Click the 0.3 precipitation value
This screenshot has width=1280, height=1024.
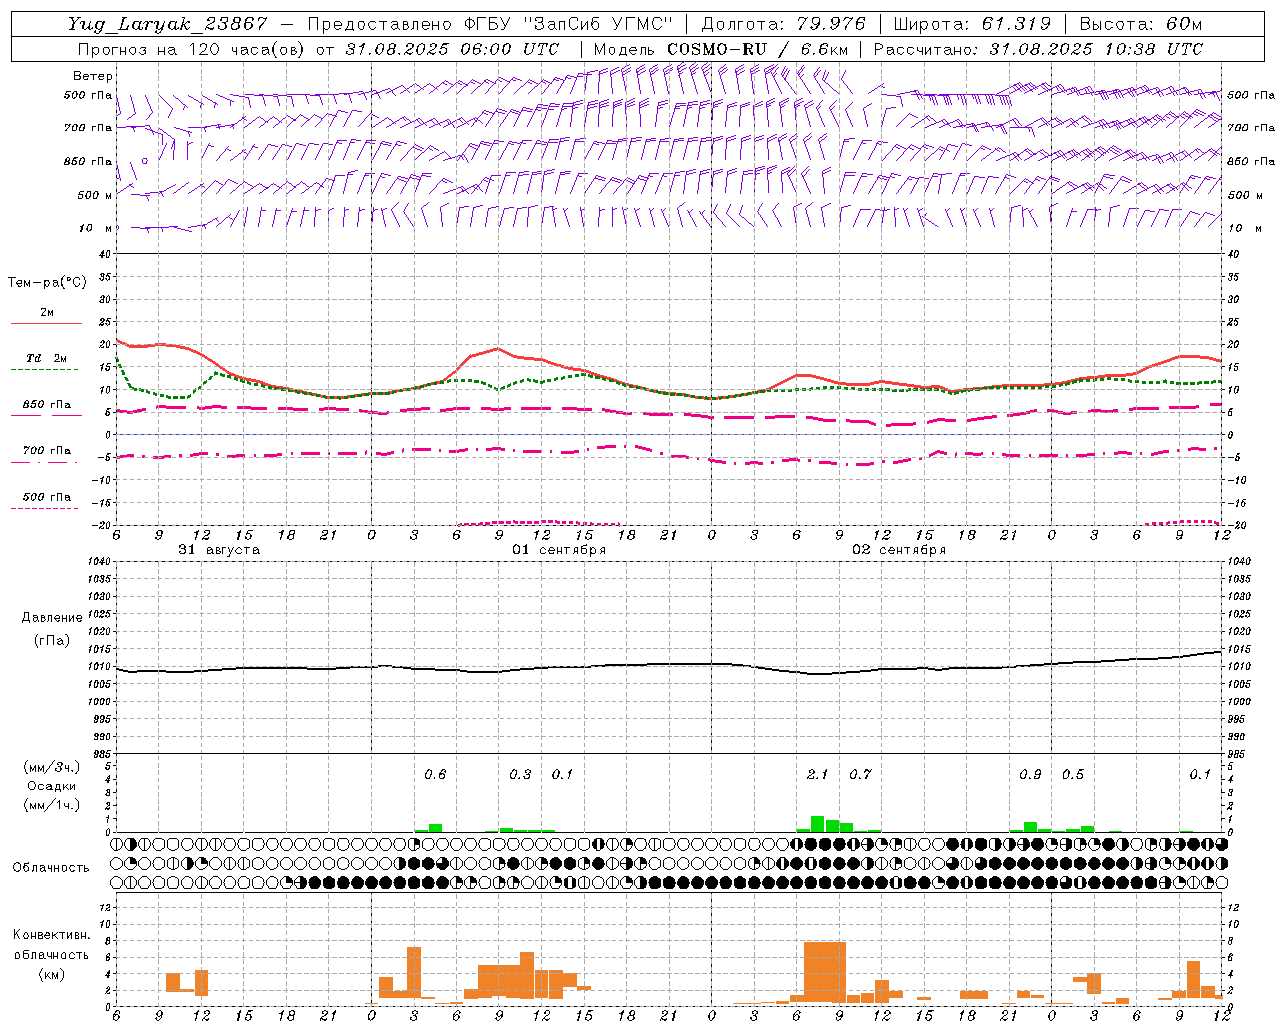pos(520,774)
